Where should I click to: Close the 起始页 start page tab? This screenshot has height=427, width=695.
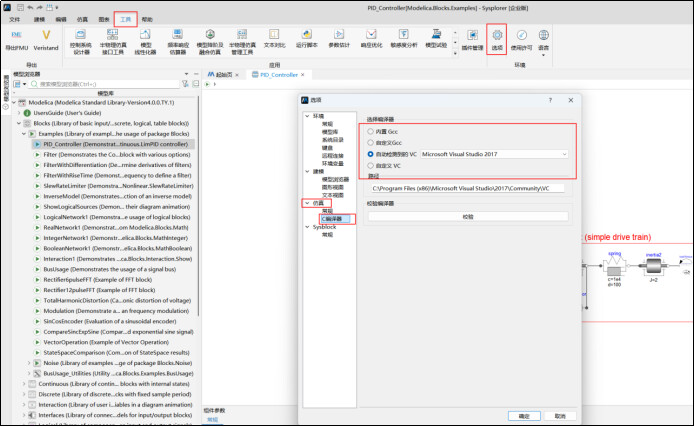coord(237,75)
